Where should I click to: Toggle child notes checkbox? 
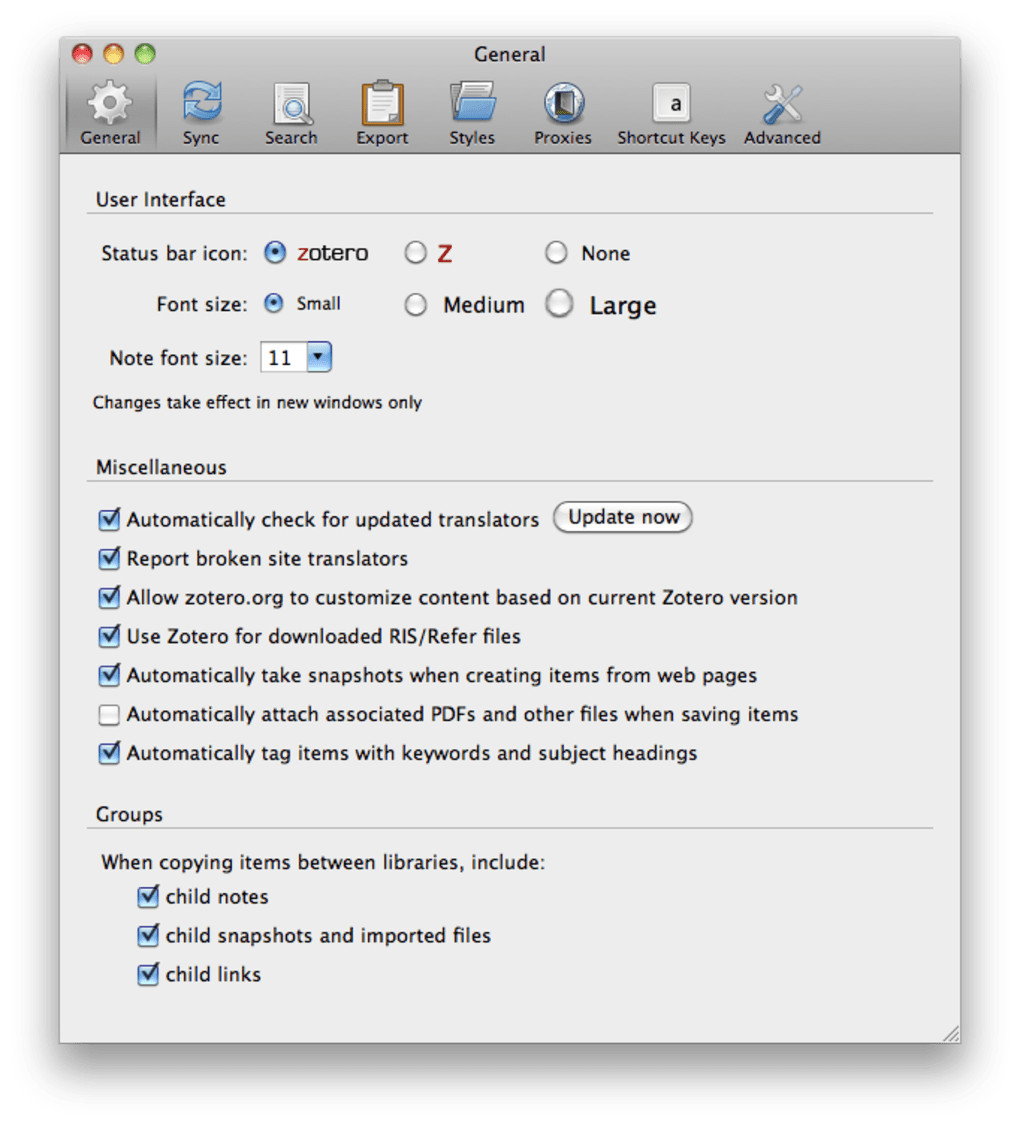click(x=148, y=897)
